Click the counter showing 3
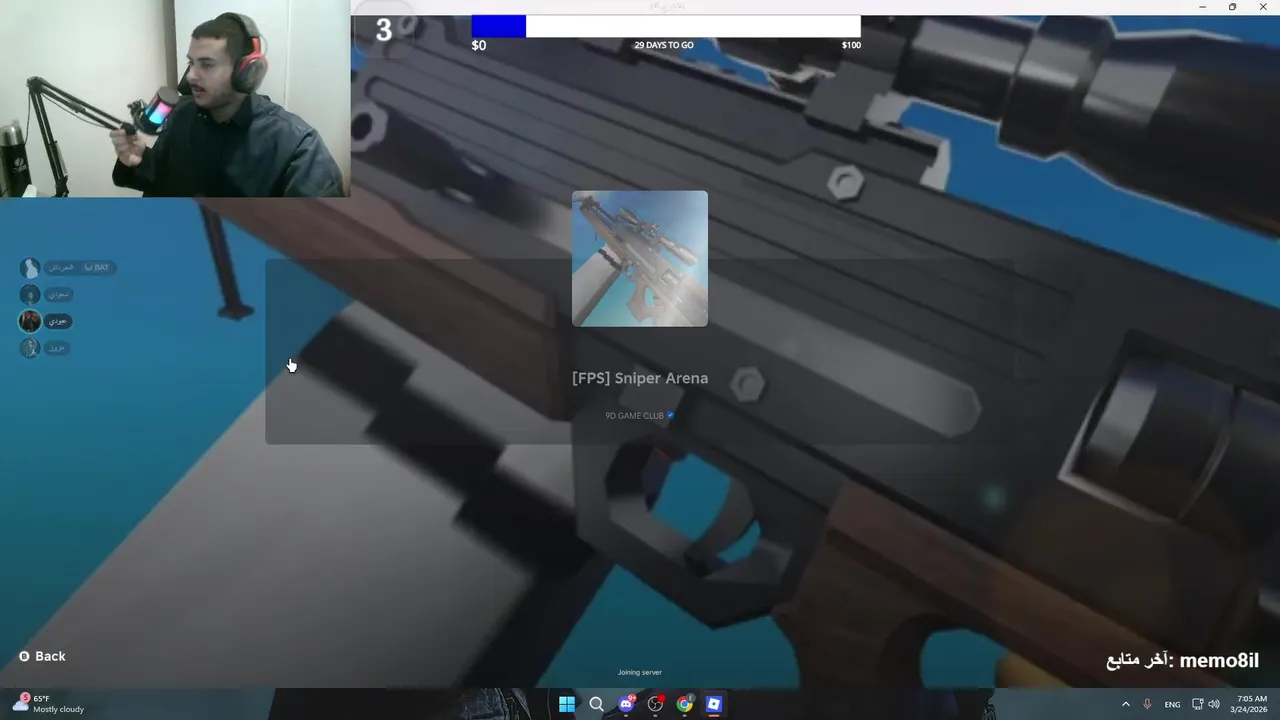Screen dimensions: 1280x720 tap(384, 30)
